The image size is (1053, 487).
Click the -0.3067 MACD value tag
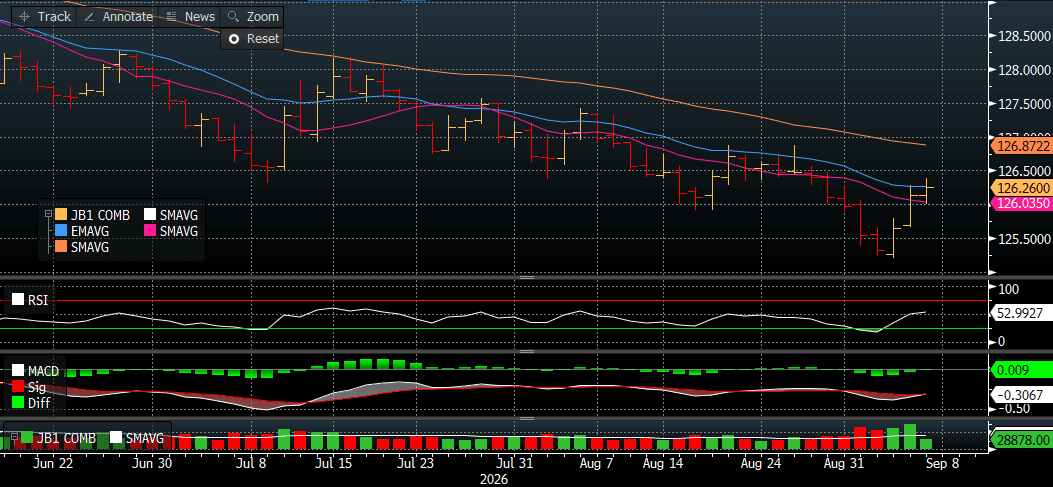tap(1021, 396)
